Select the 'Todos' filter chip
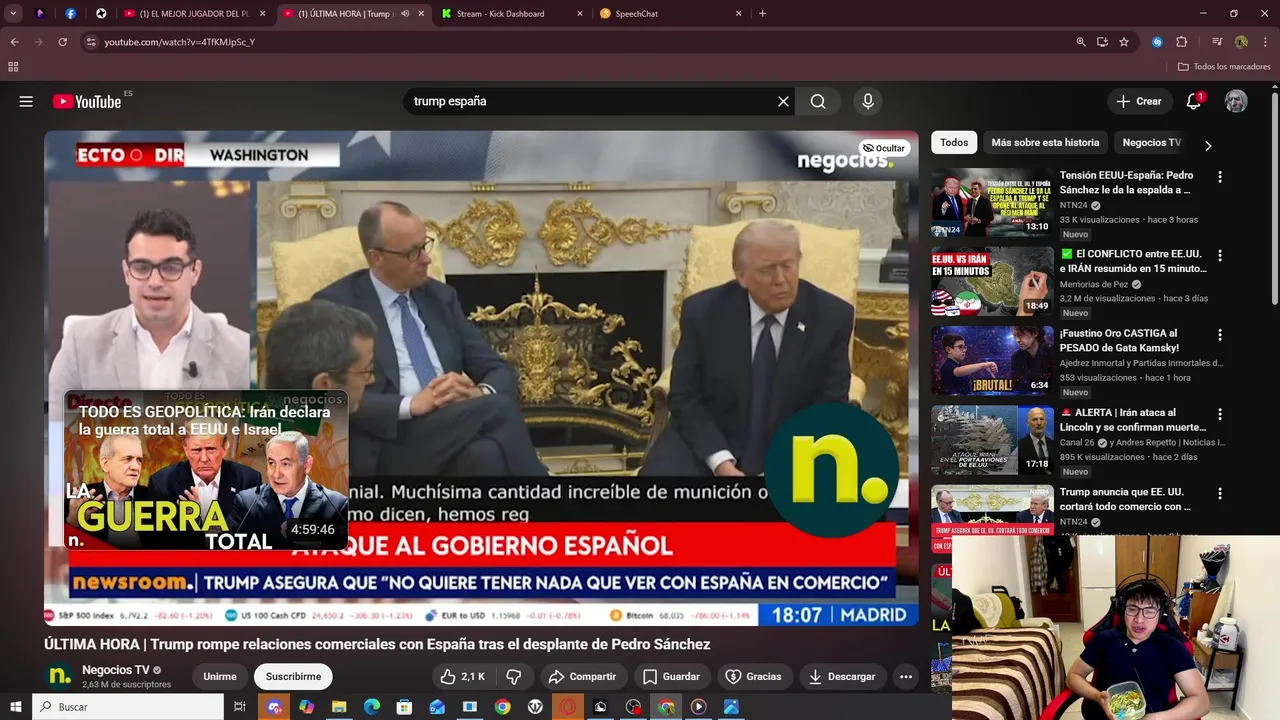This screenshot has width=1280, height=720. pos(954,142)
